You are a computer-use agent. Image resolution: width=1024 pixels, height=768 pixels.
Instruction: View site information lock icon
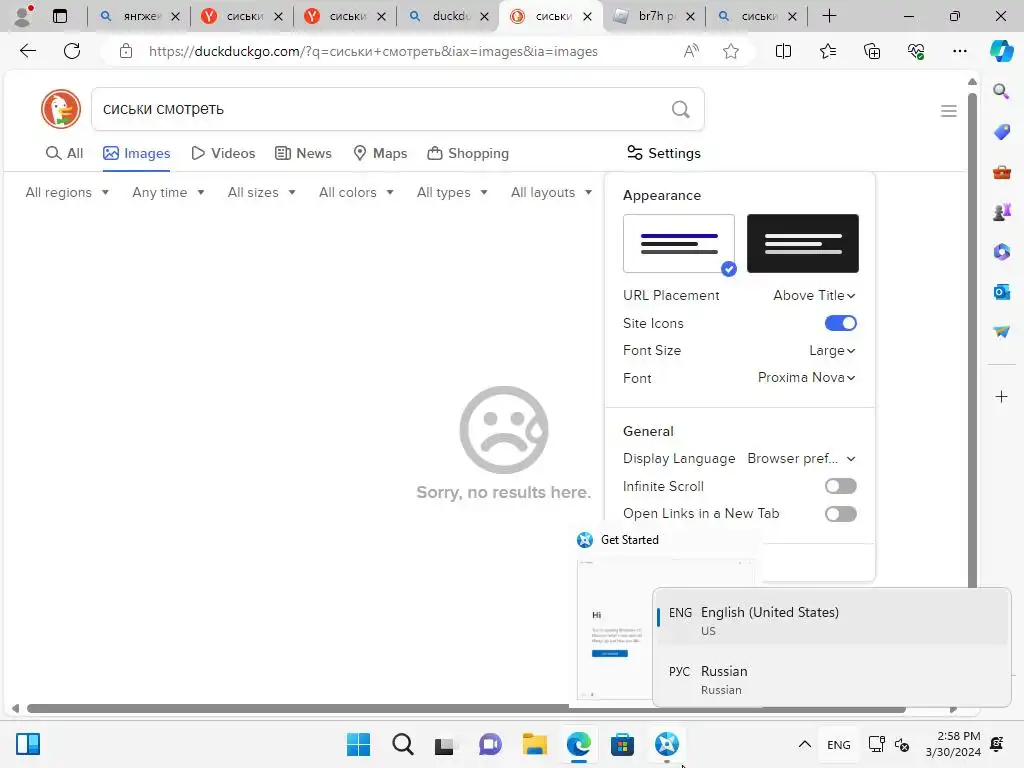[x=126, y=51]
